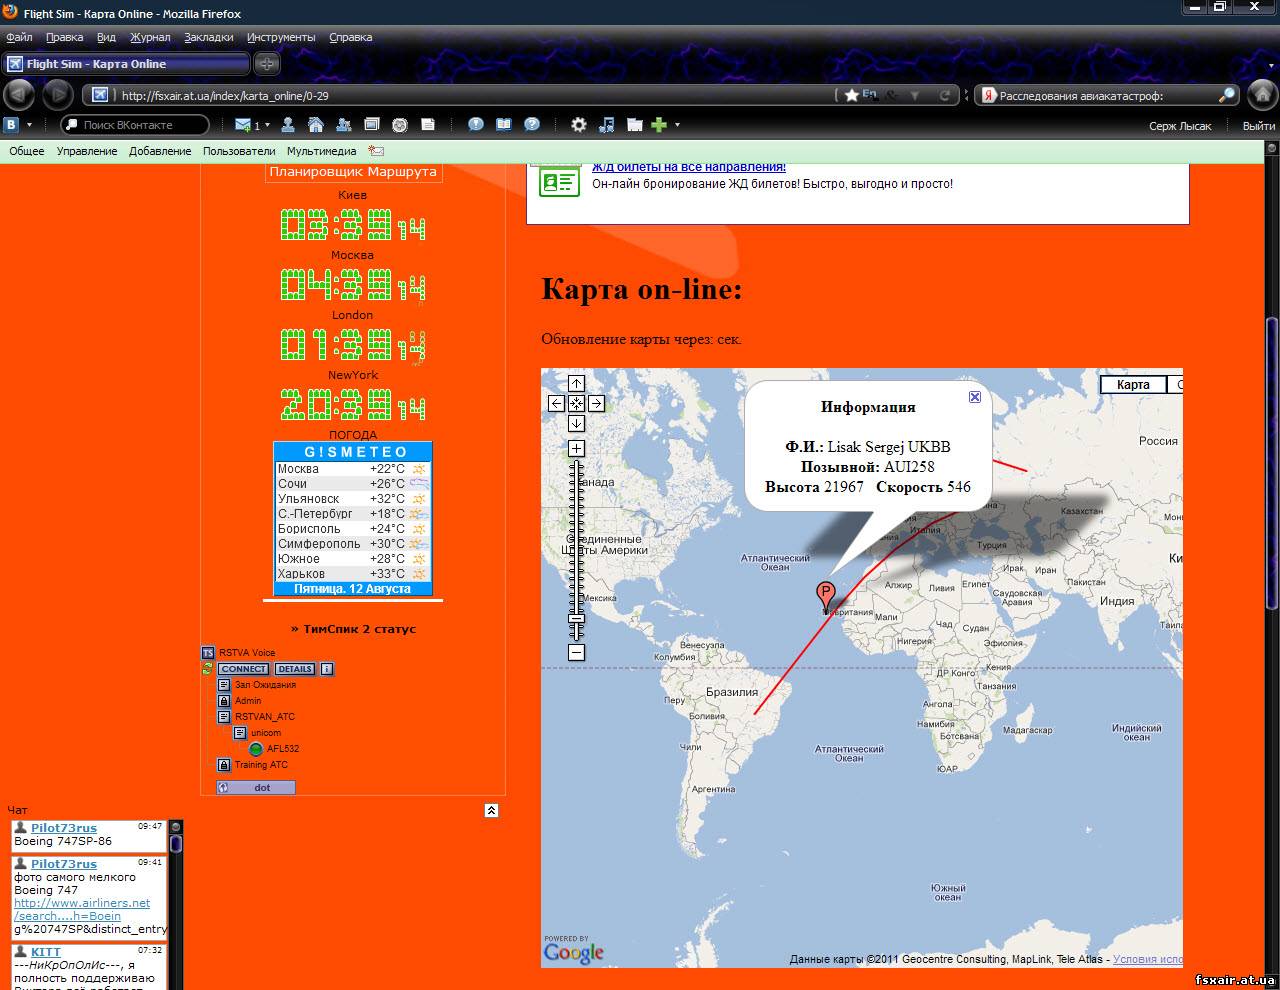Open the Pilot73rus chat user link

tap(63, 828)
